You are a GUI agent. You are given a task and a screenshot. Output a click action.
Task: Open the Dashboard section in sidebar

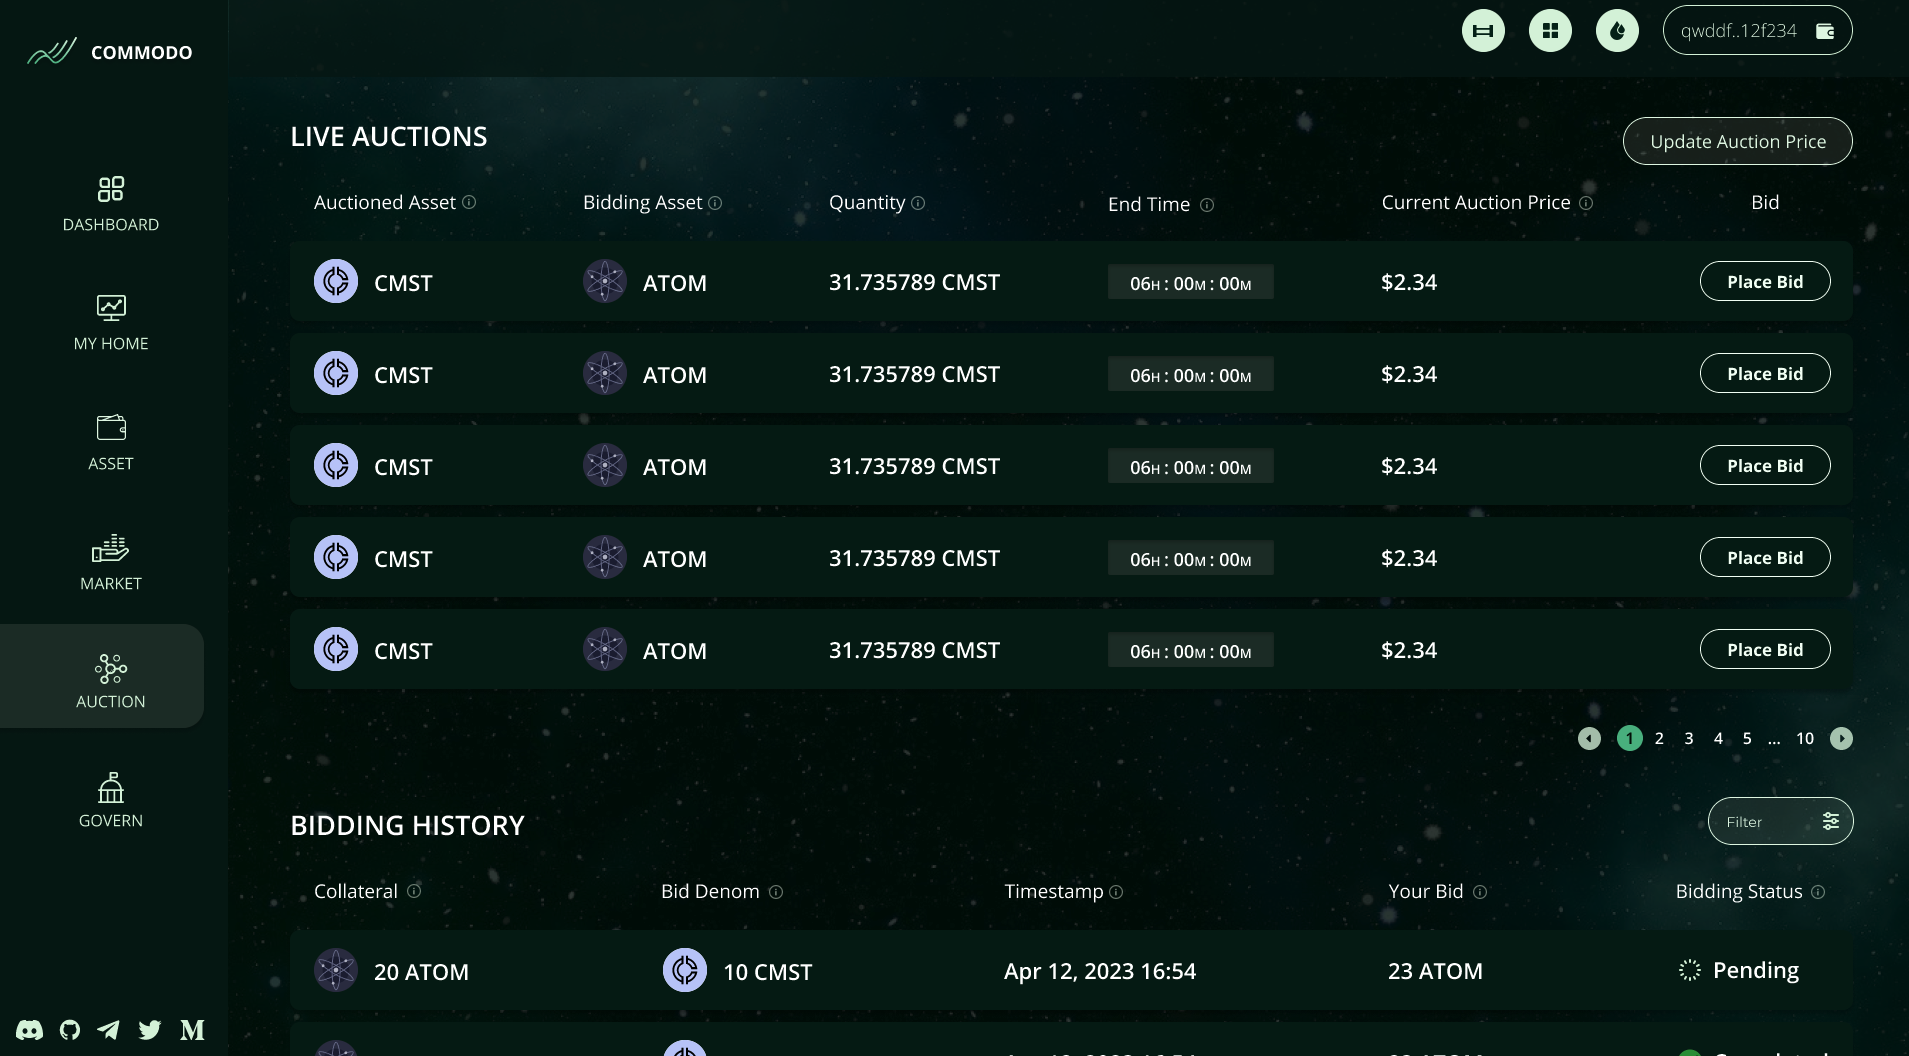tap(111, 203)
